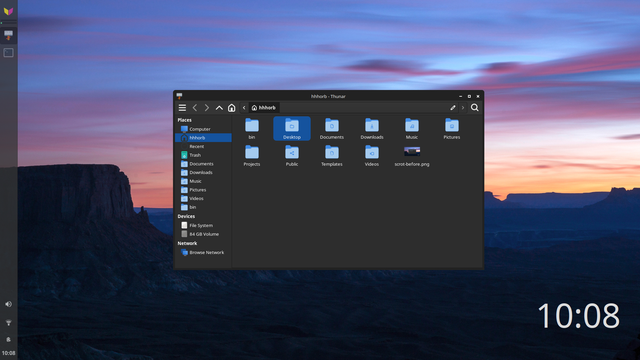640x360 pixels.
Task: Select the Templates folder
Action: pos(332,156)
